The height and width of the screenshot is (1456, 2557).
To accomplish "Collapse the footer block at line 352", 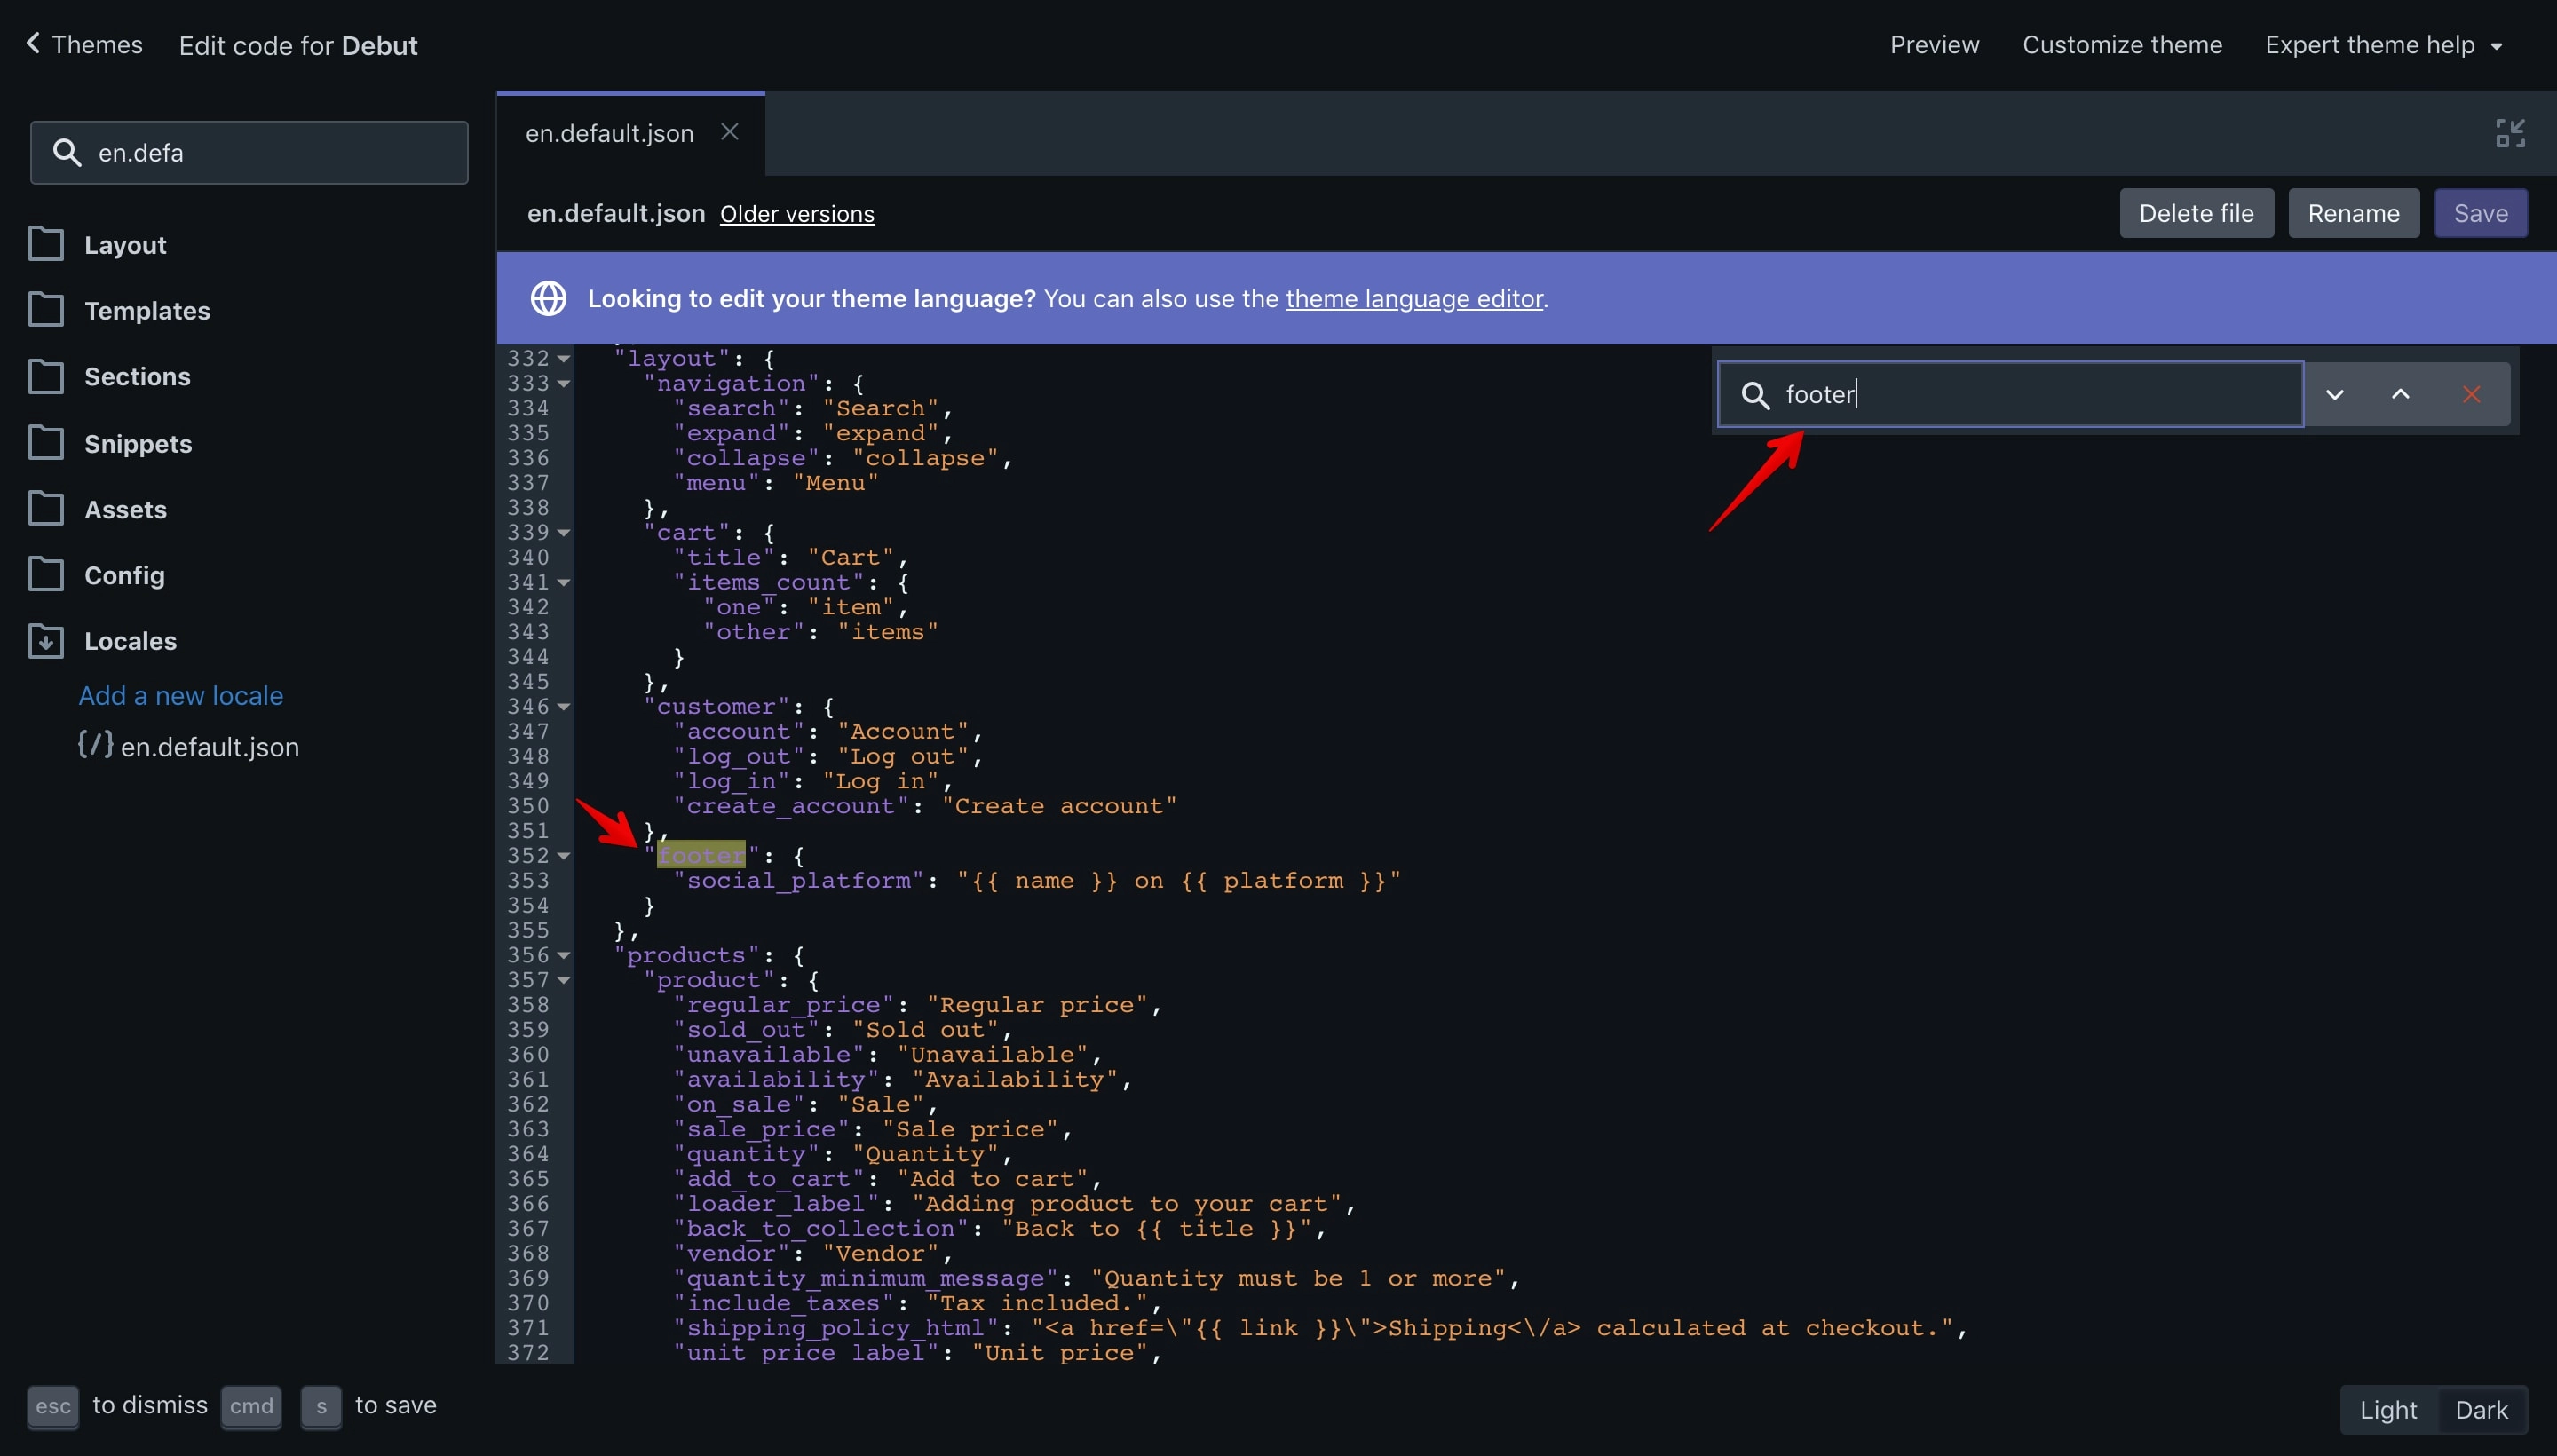I will point(564,855).
